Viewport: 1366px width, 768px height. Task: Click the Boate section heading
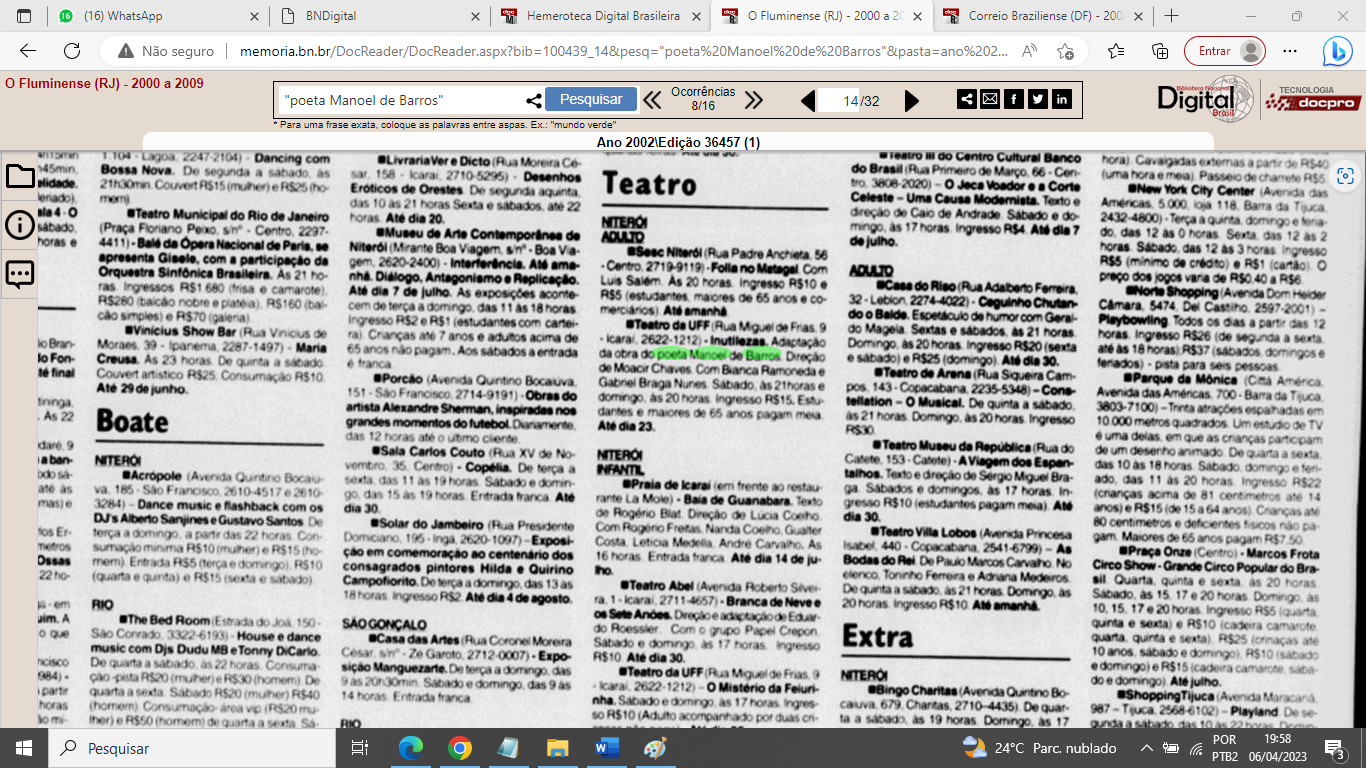pyautogui.click(x=133, y=420)
